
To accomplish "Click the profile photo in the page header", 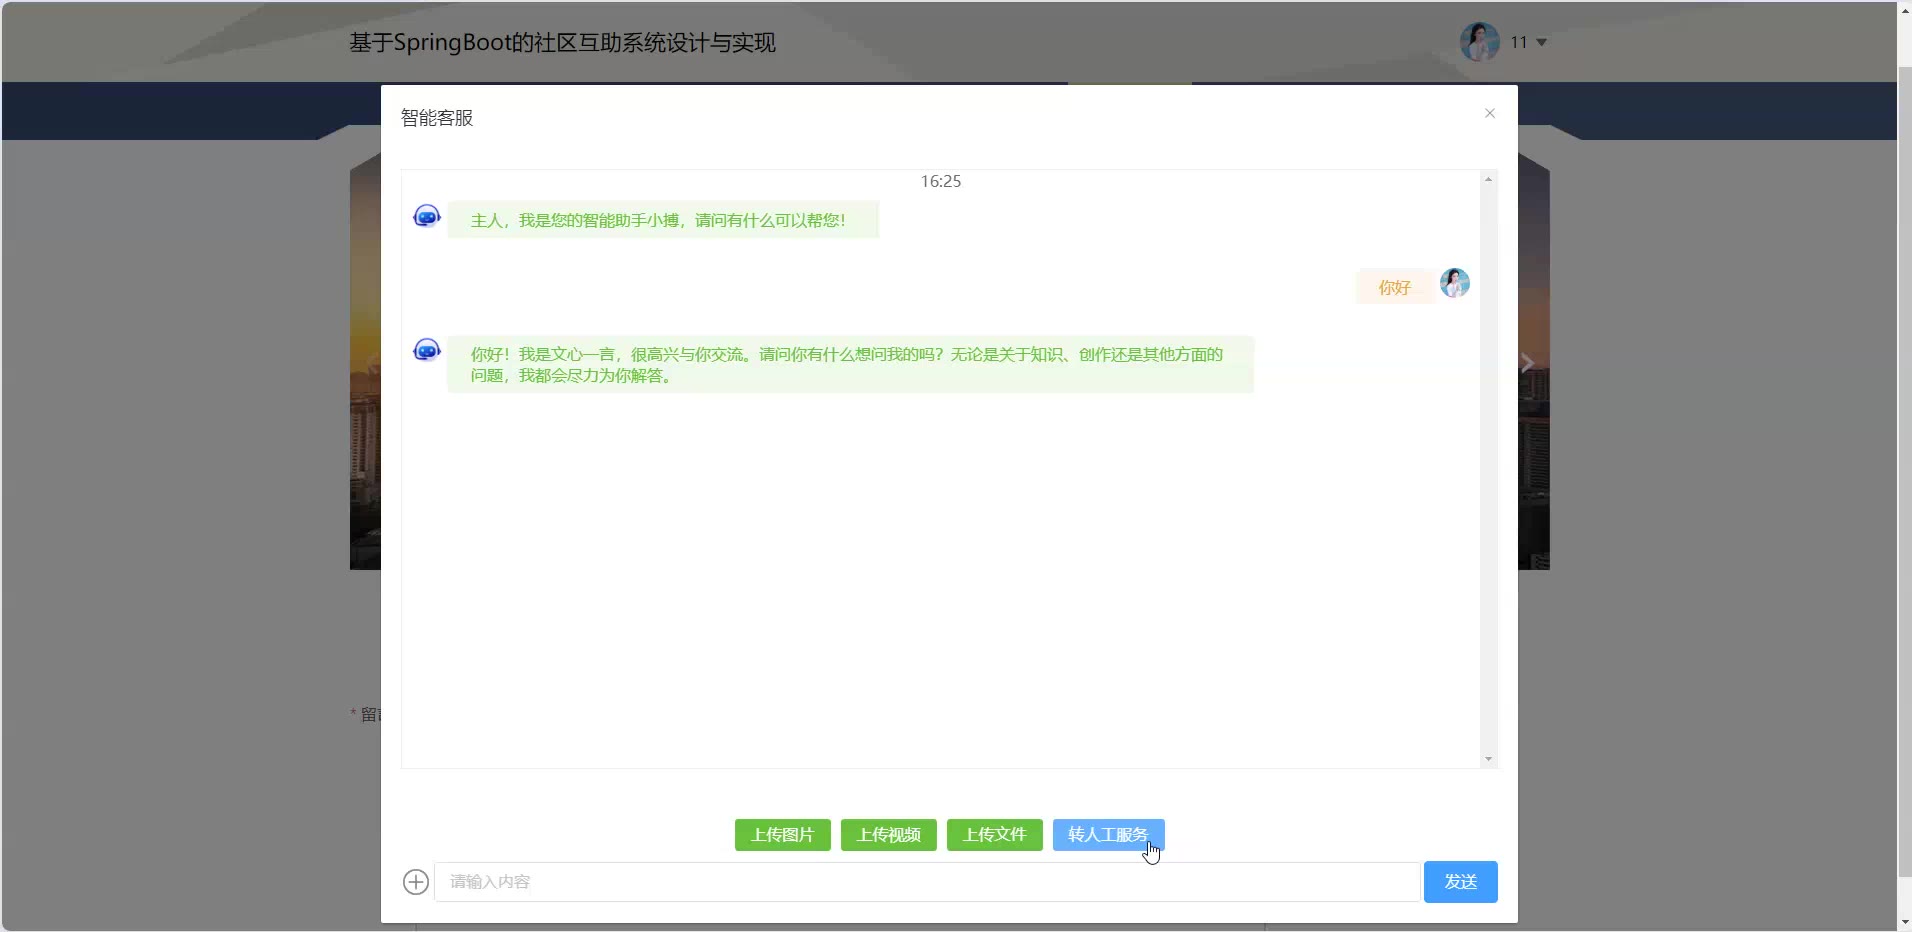I will tap(1480, 42).
